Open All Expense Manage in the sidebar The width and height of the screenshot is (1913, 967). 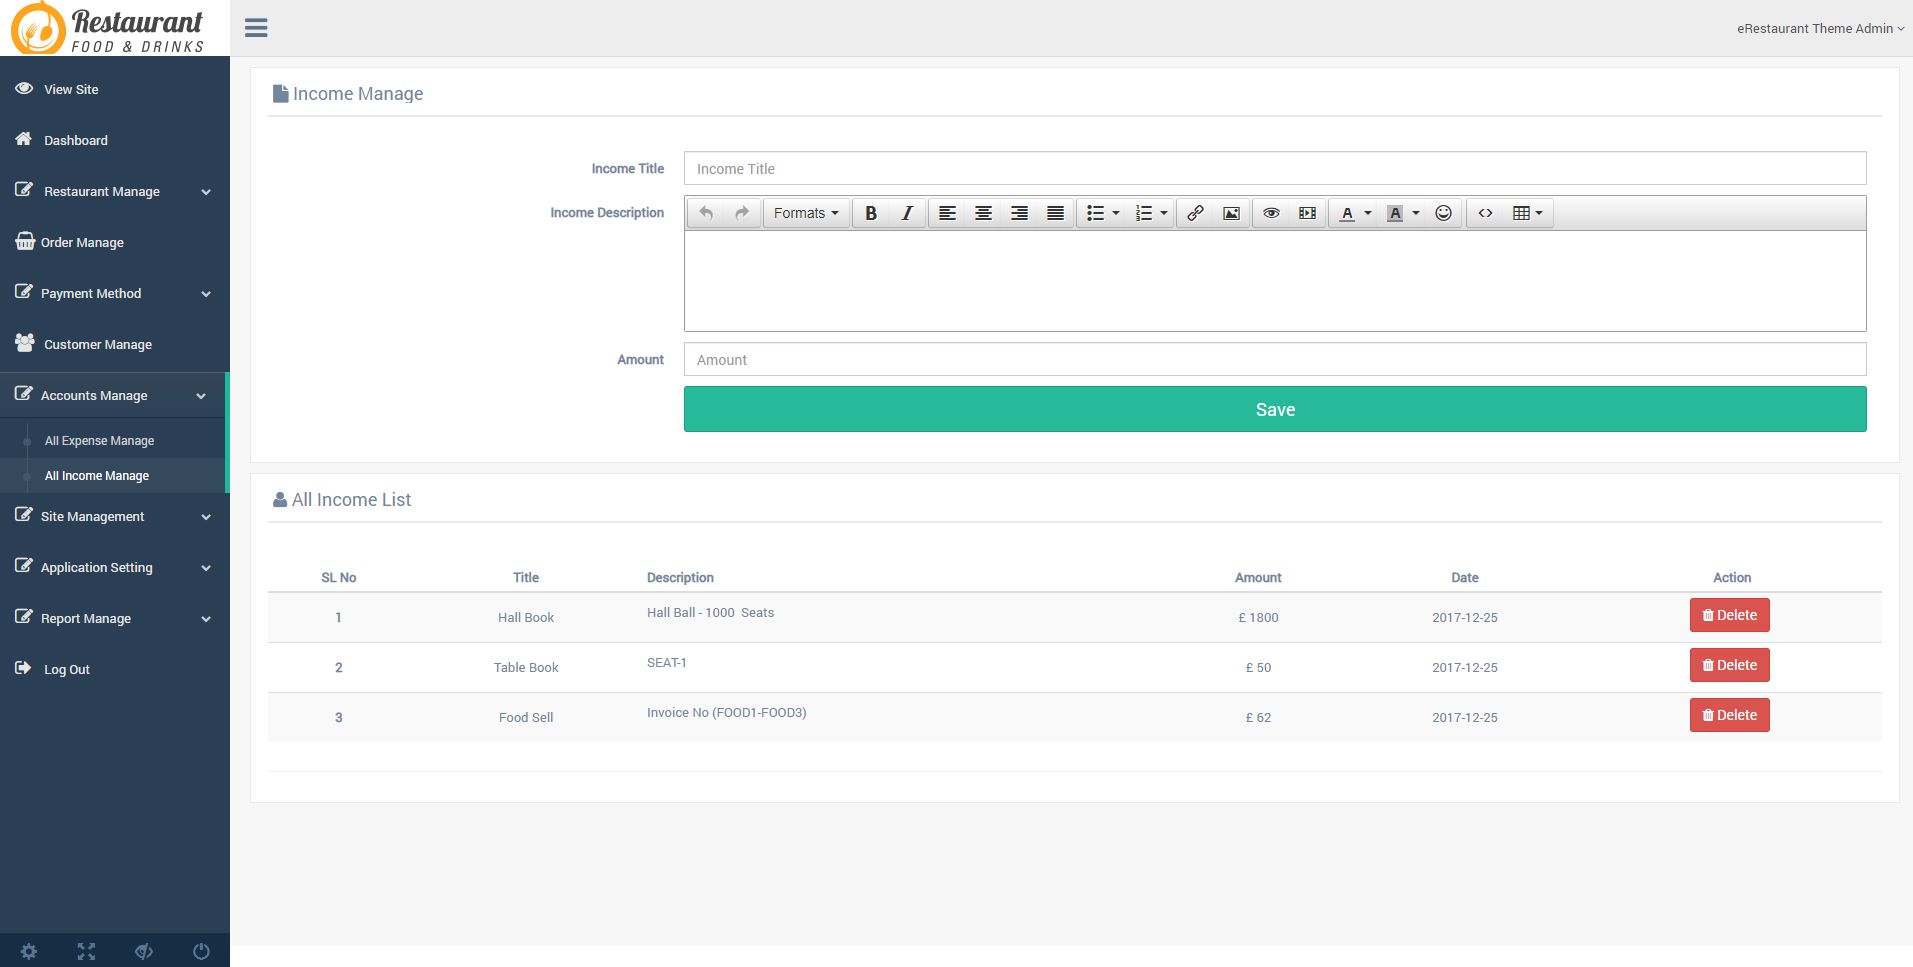coord(99,440)
